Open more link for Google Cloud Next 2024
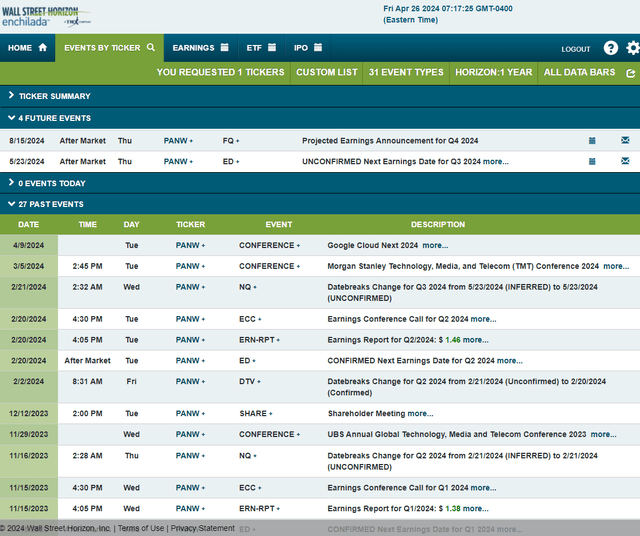 coord(435,245)
